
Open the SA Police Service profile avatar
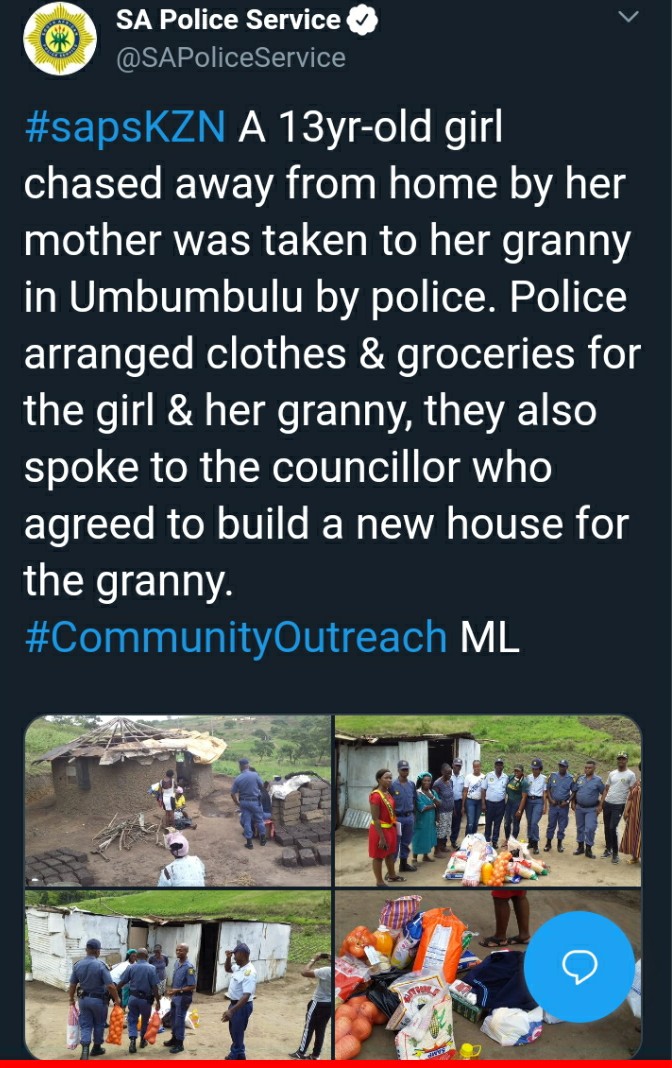(x=60, y=38)
